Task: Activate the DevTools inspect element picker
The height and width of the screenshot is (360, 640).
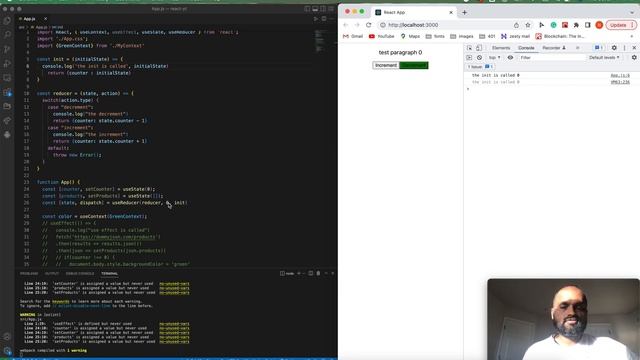Action: click(469, 48)
